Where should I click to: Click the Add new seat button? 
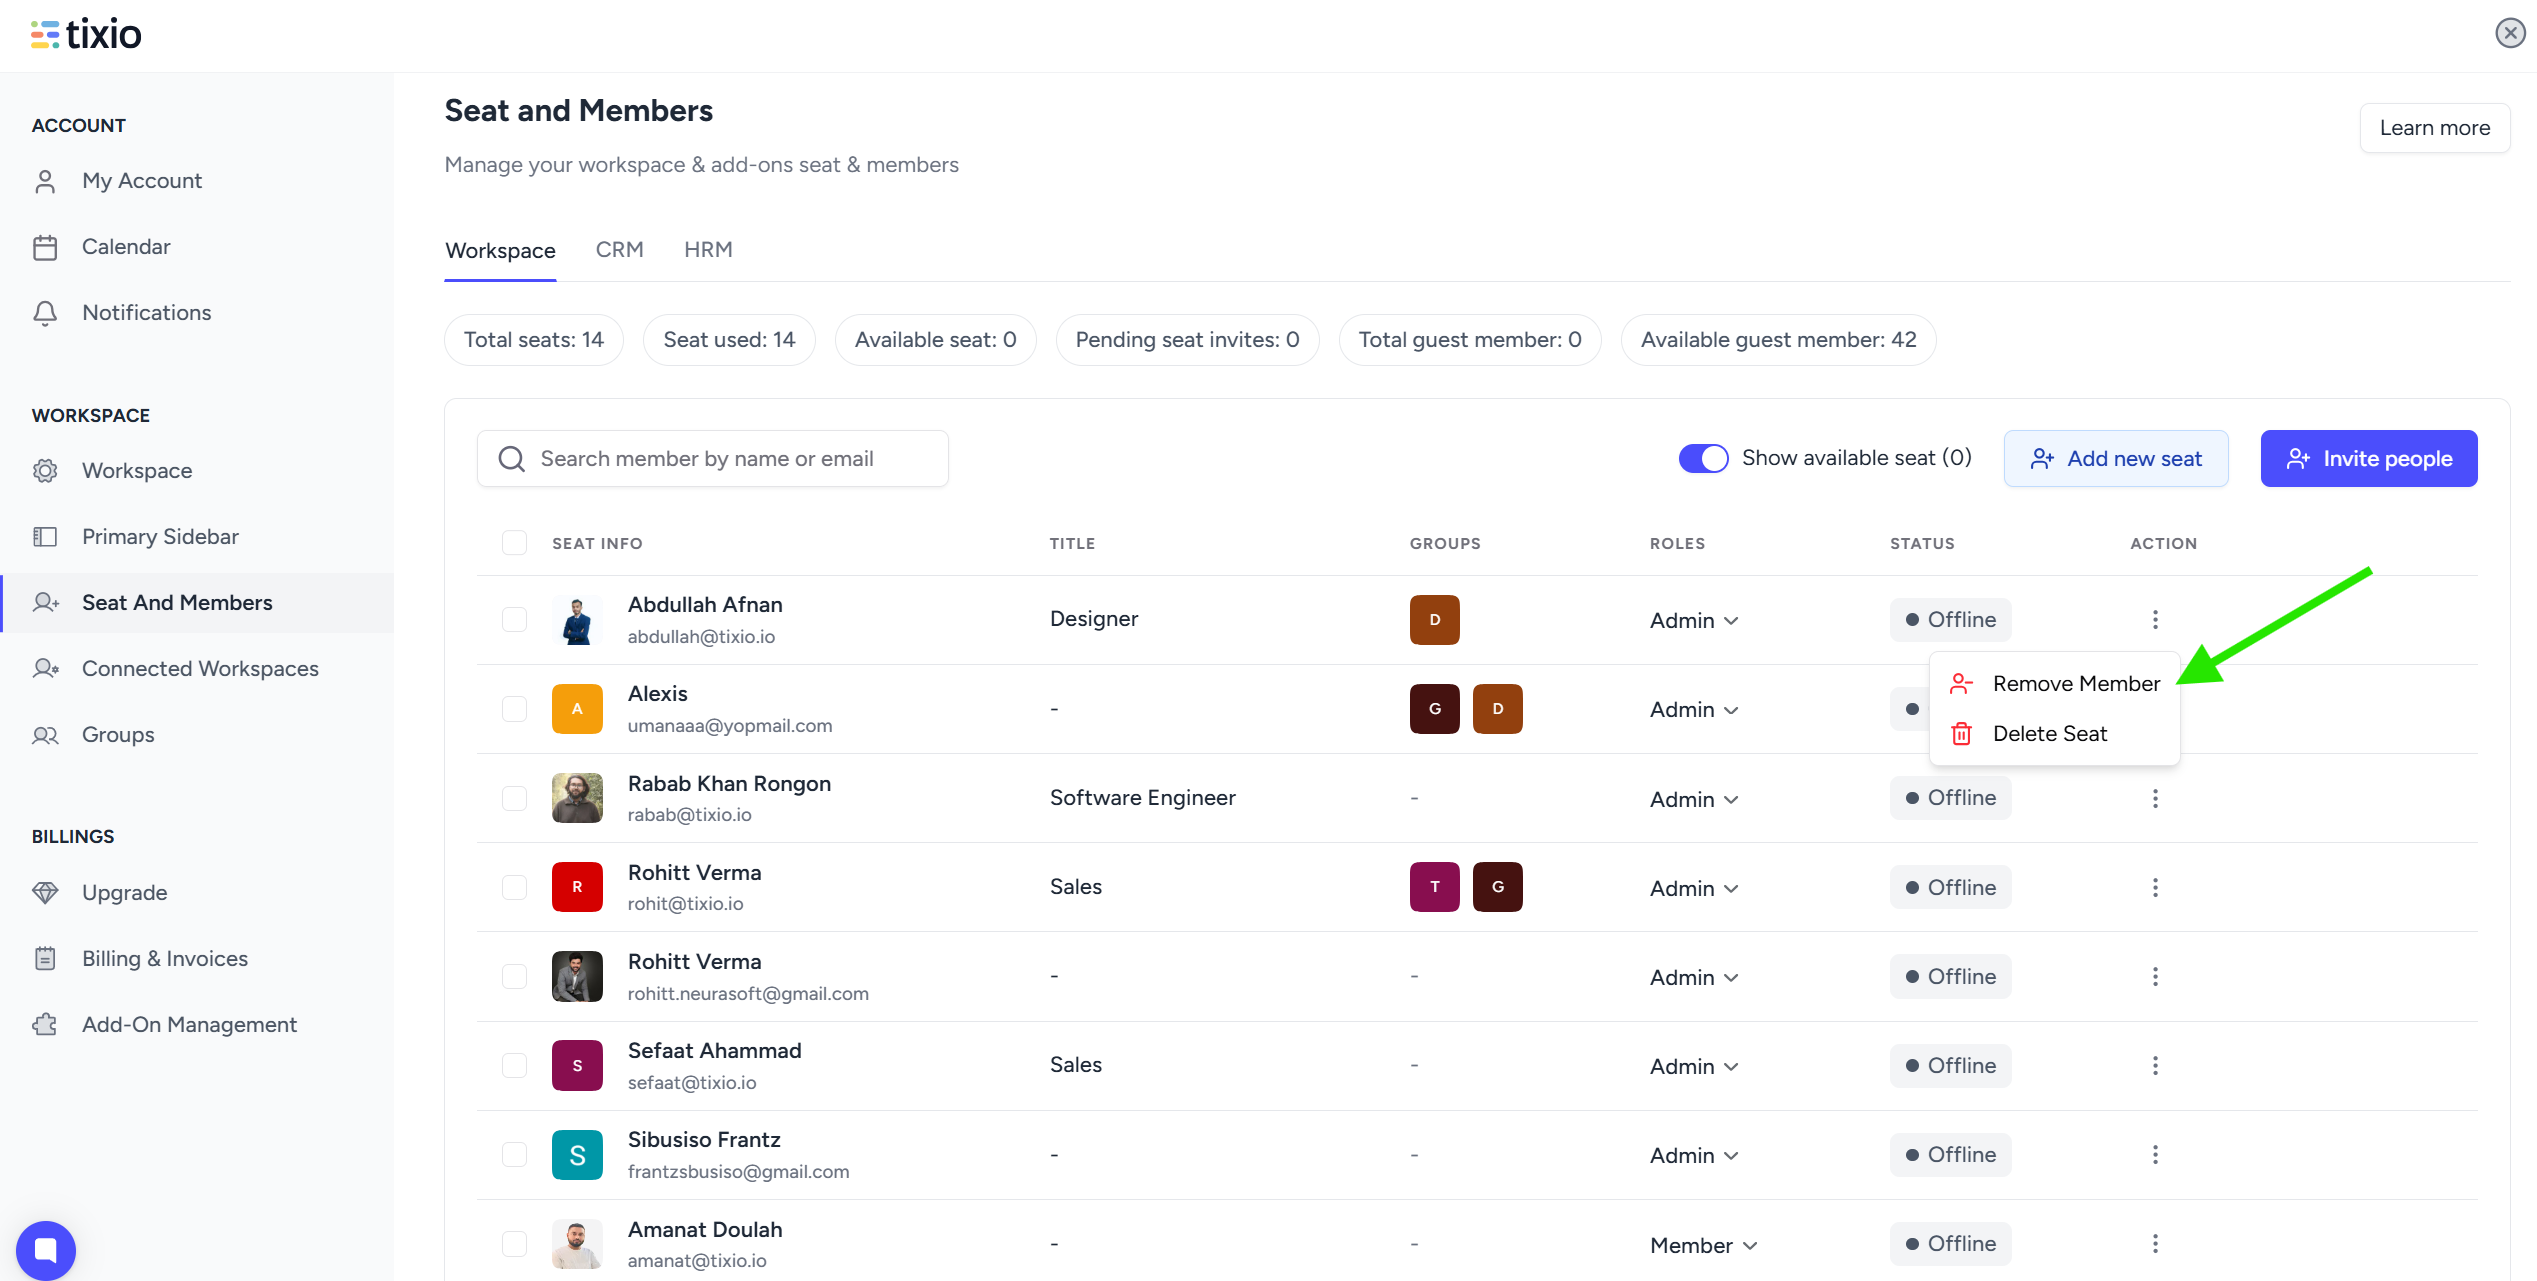[2115, 459]
